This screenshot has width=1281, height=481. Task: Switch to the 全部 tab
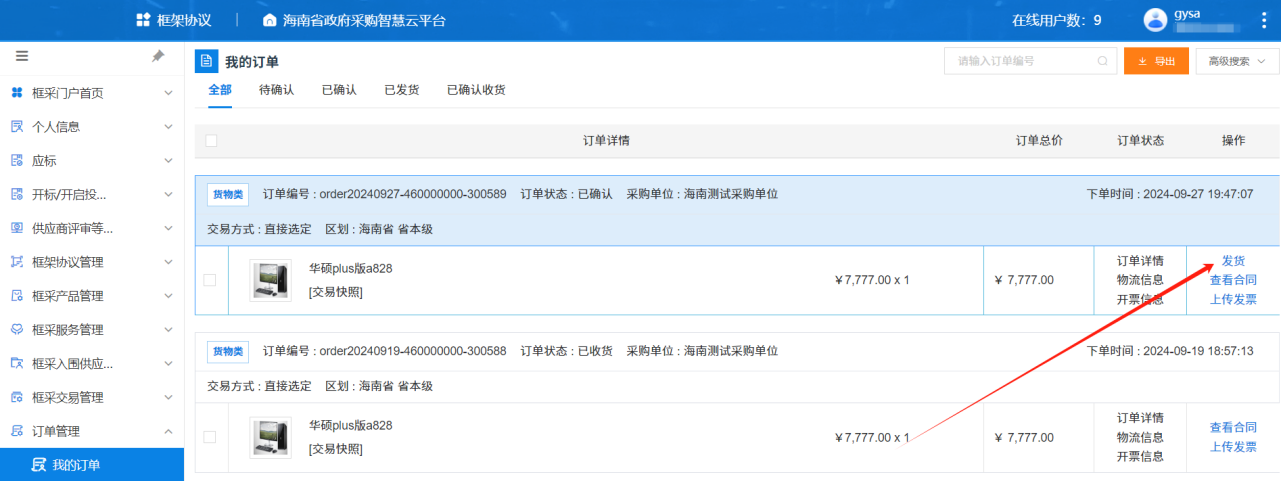pos(220,90)
